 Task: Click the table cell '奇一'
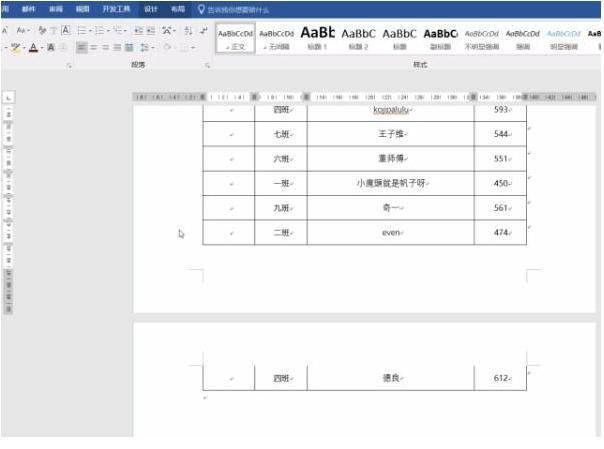pos(391,208)
